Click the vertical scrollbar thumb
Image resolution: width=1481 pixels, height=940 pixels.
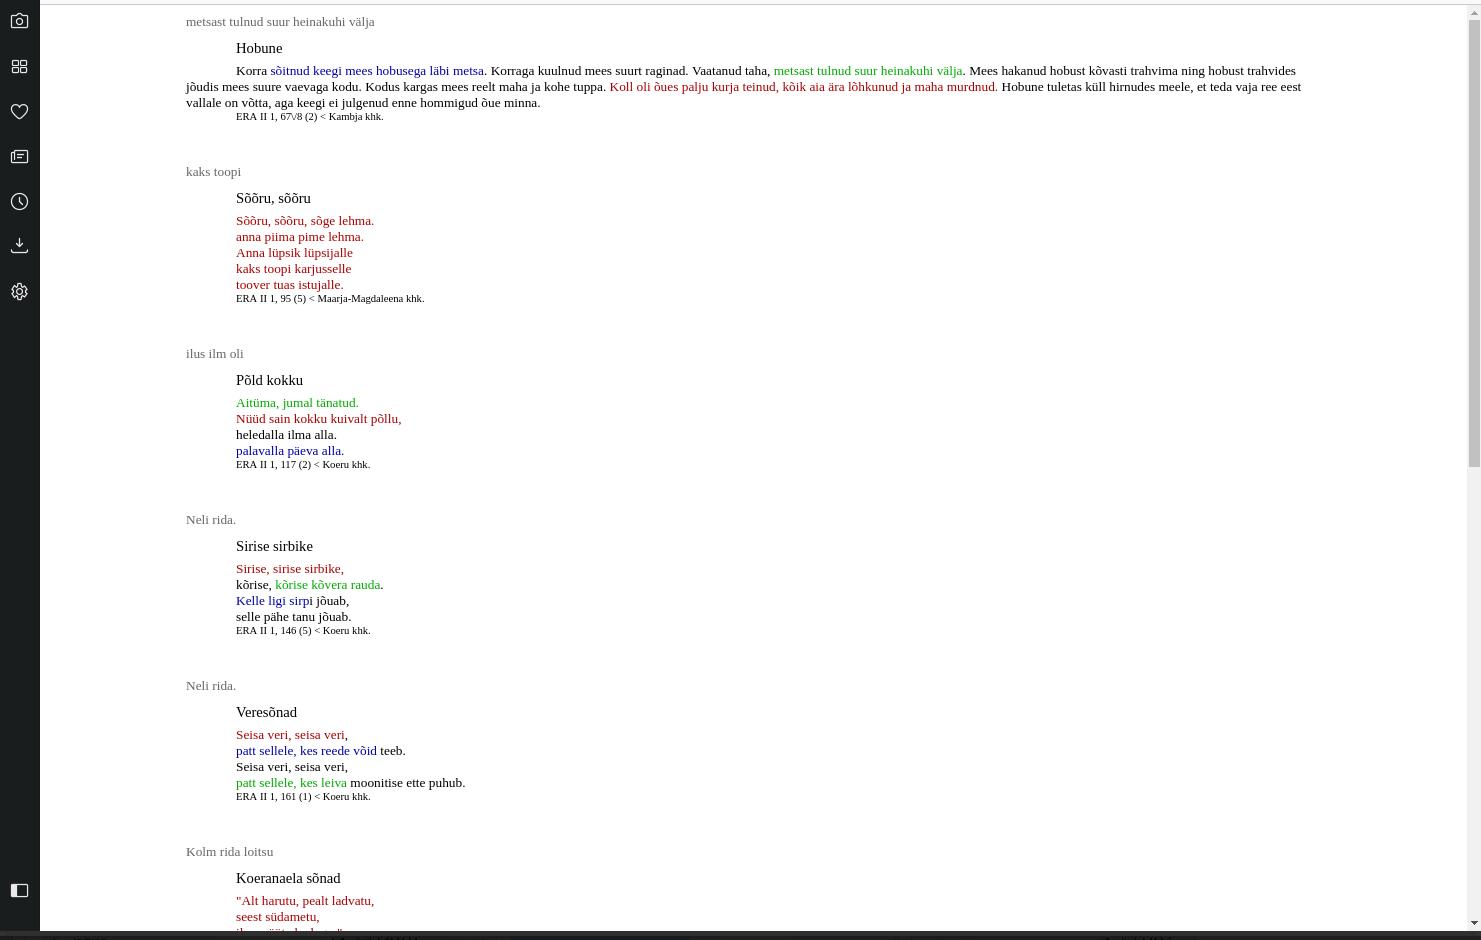tap(1473, 240)
